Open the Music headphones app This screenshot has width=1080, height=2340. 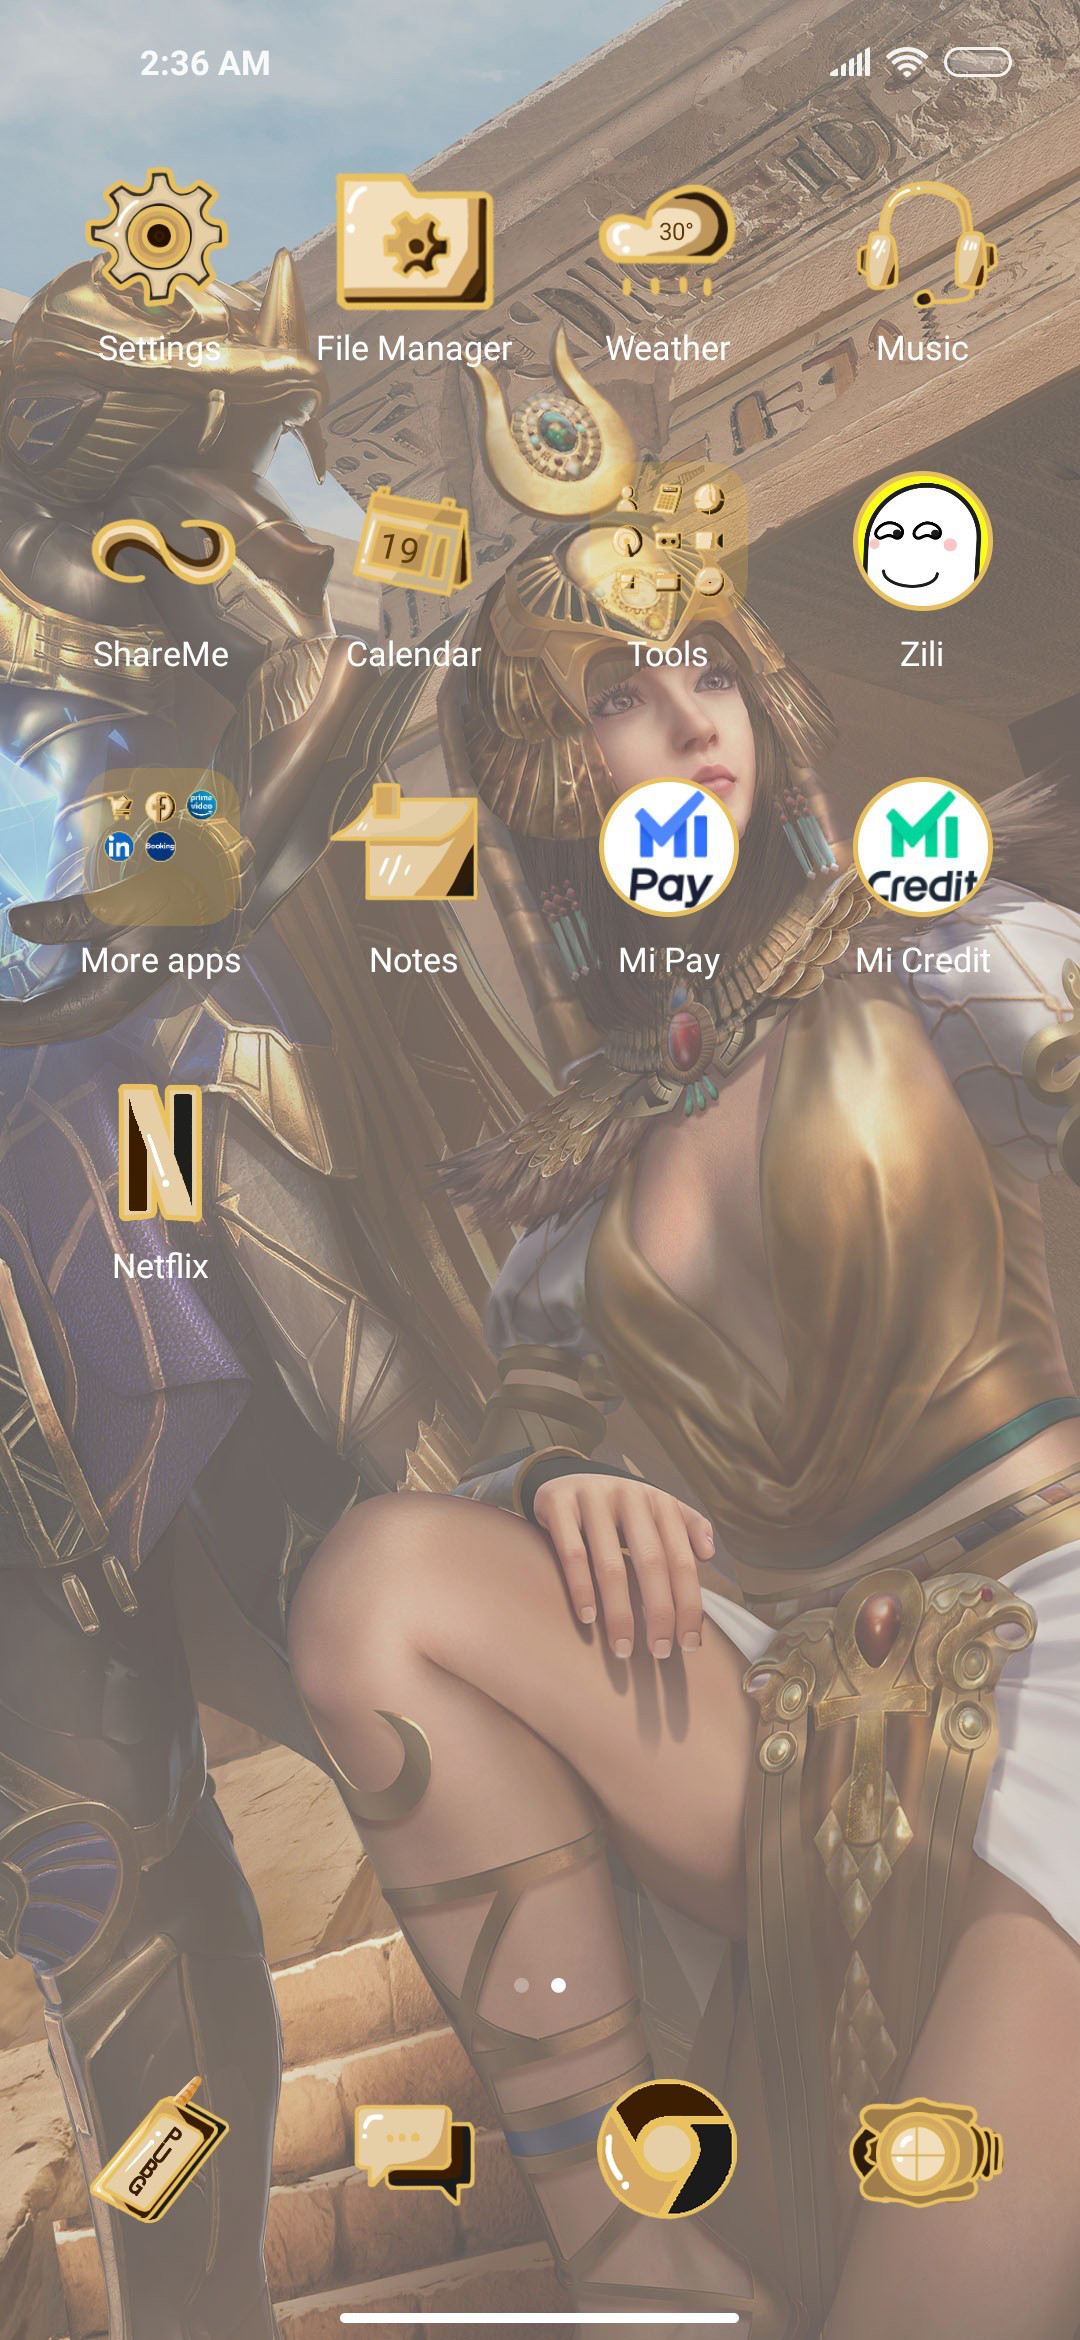point(924,243)
